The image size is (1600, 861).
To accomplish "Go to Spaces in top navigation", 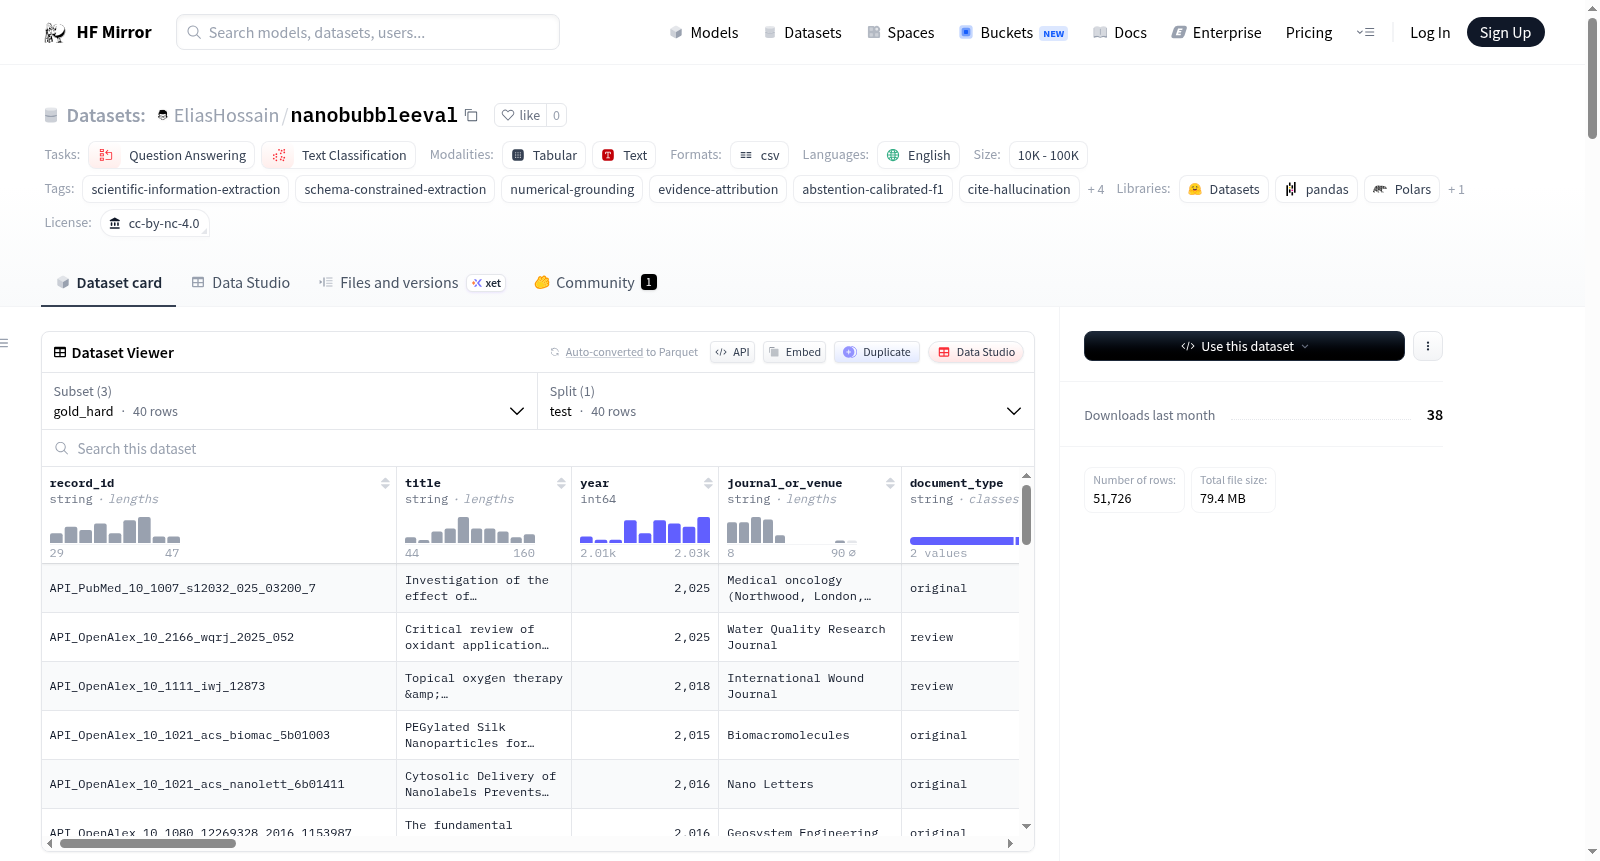I will pyautogui.click(x=901, y=33).
